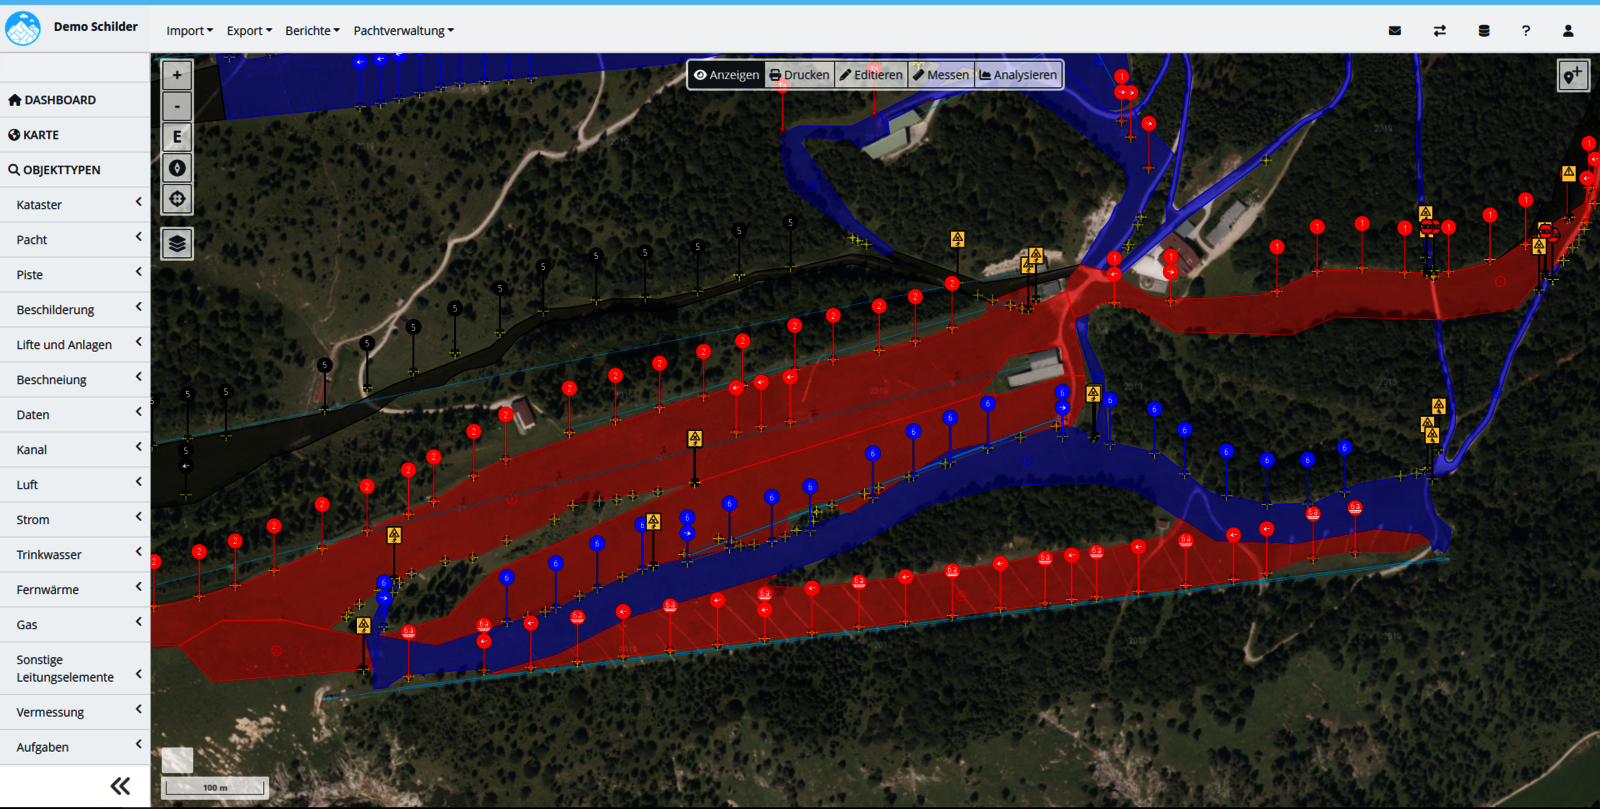Reset map north with compass button
This screenshot has height=809, width=1600.
177,168
